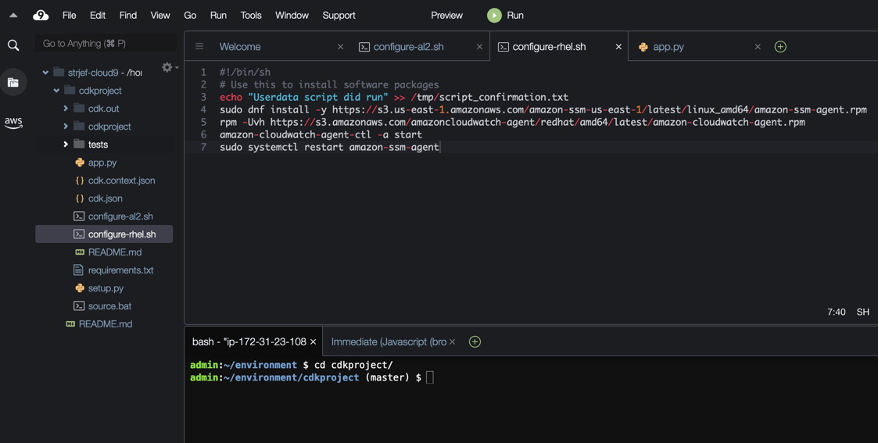
Task: Expand the tests folder
Action: click(66, 145)
